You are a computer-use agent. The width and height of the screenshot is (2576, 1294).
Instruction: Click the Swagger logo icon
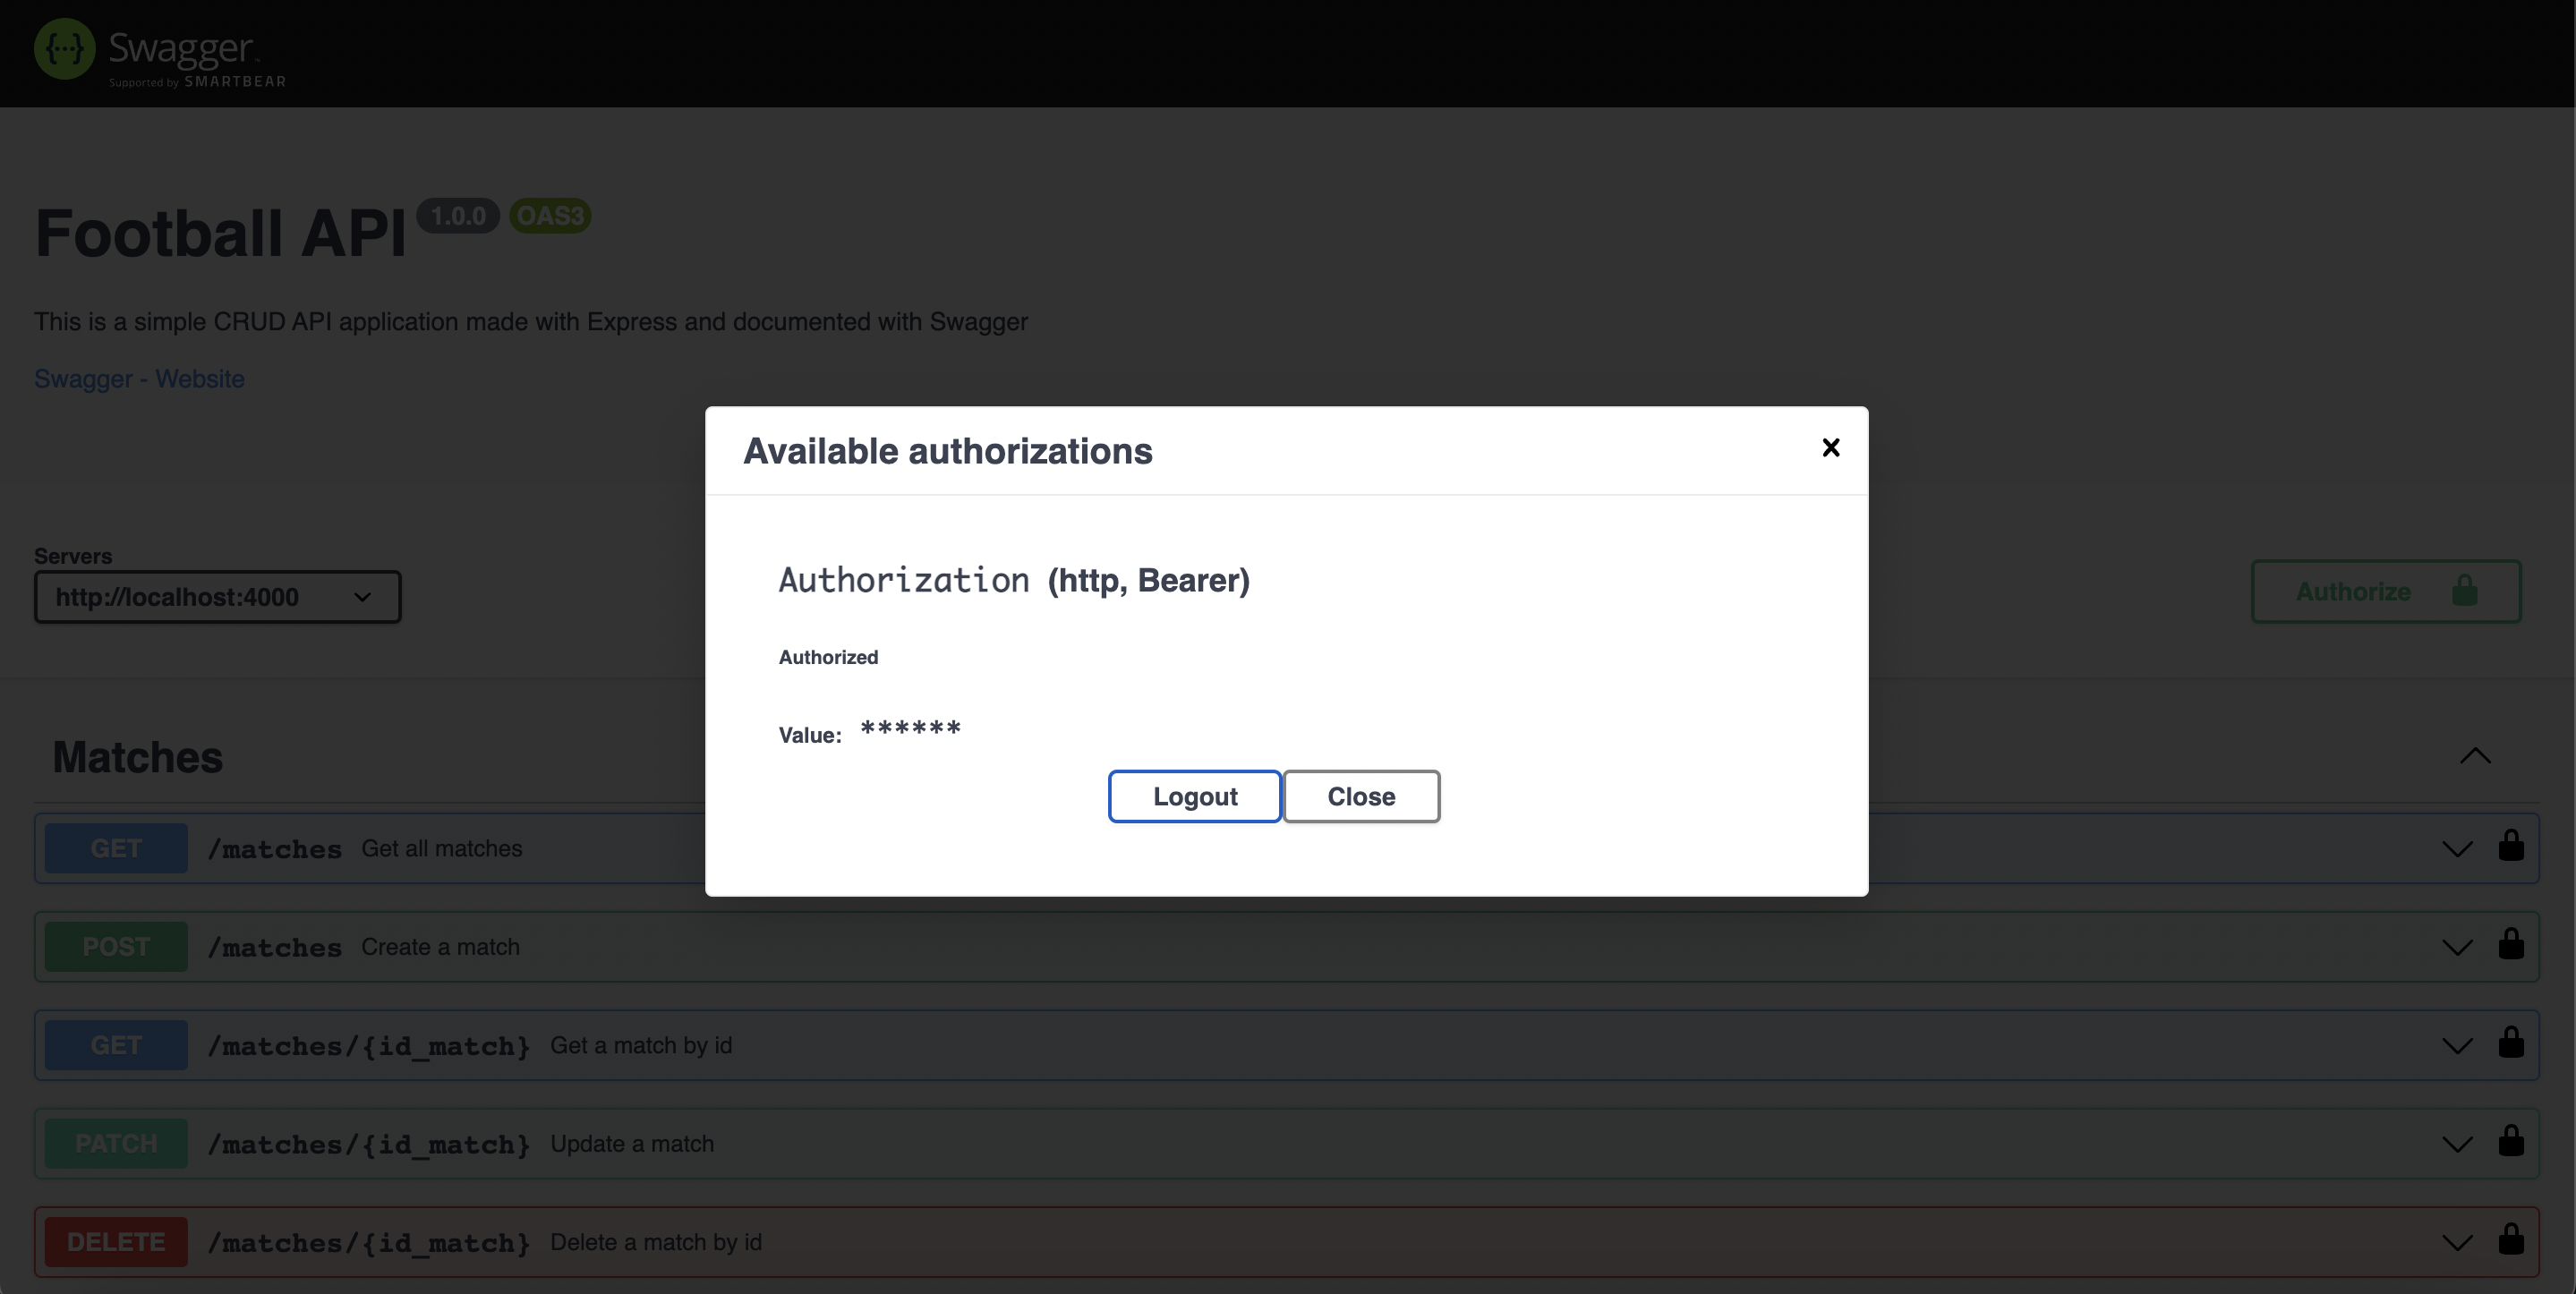coord(64,49)
